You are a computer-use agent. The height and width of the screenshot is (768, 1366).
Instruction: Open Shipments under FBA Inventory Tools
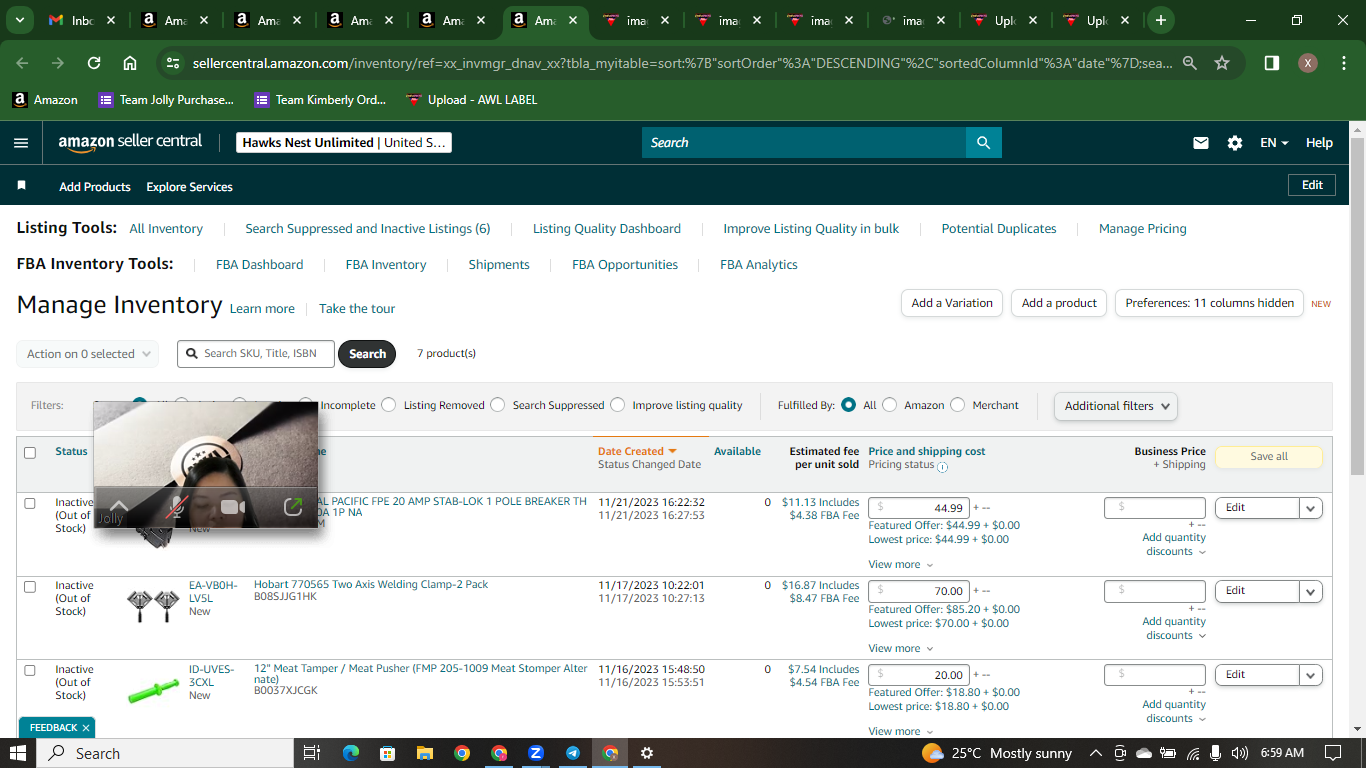499,265
